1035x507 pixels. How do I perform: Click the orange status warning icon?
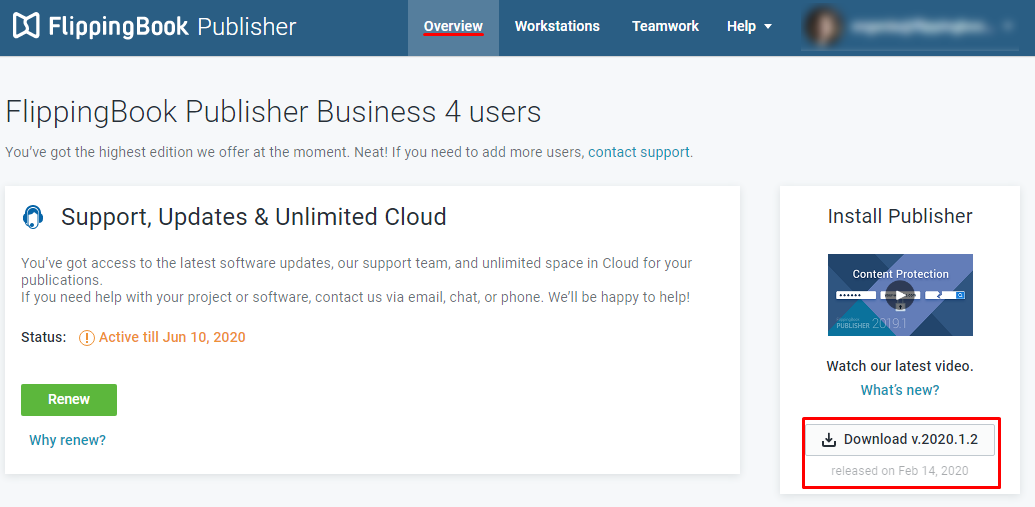point(87,338)
